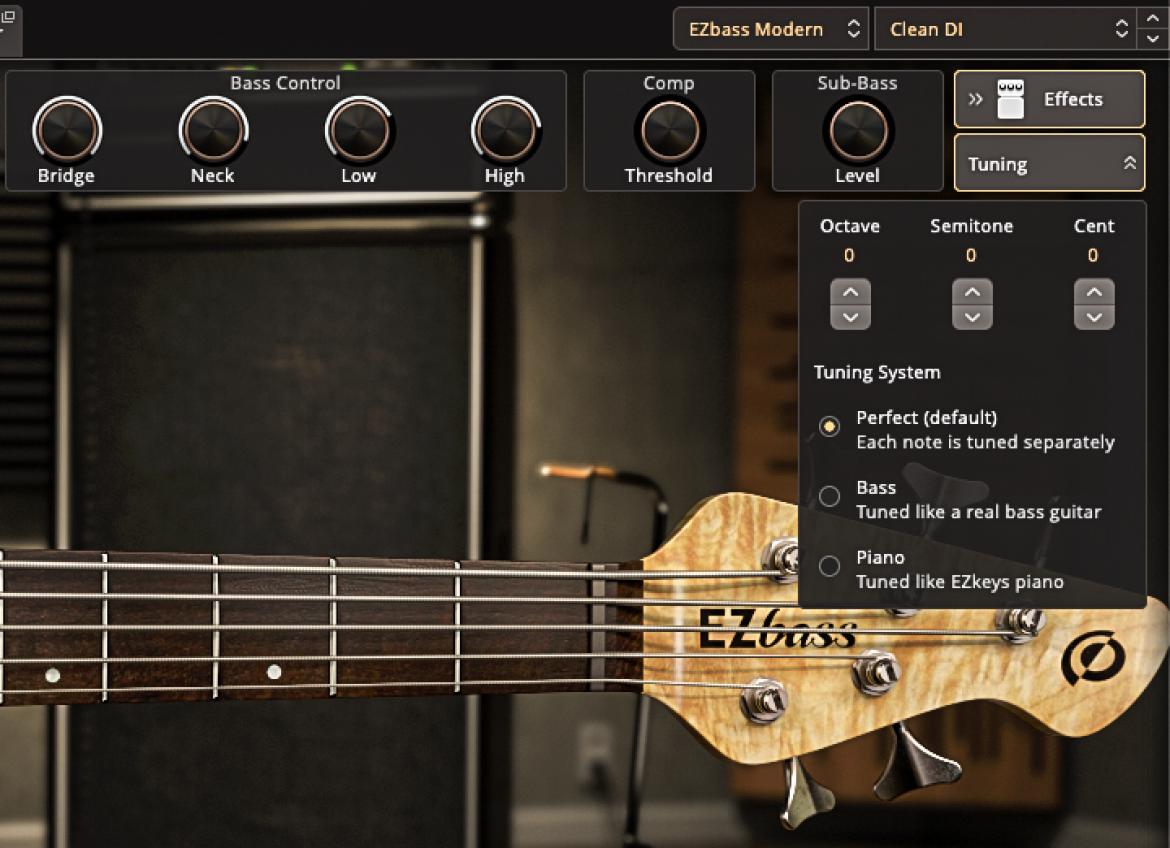1170x848 pixels.
Task: Click the Tuning collapse double-chevron icon
Action: (x=1130, y=163)
